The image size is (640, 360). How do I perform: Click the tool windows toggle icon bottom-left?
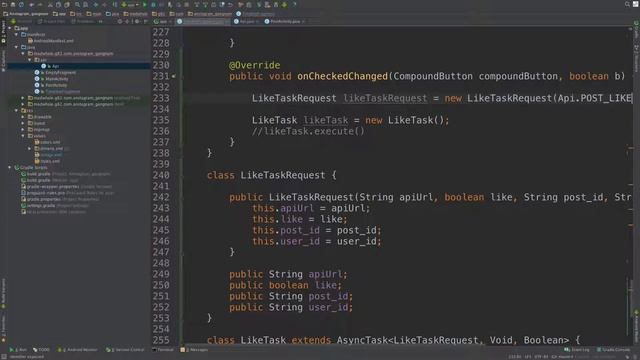(x=4, y=357)
